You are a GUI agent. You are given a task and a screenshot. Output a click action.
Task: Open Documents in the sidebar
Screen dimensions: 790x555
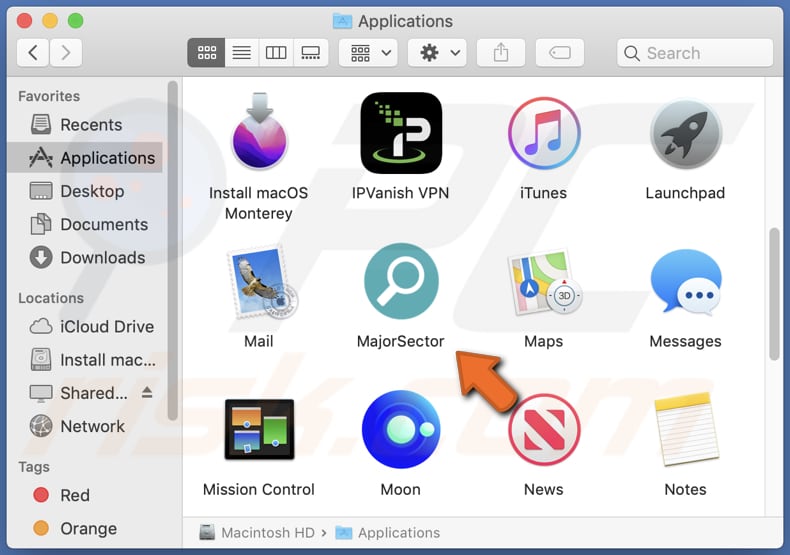tap(85, 224)
